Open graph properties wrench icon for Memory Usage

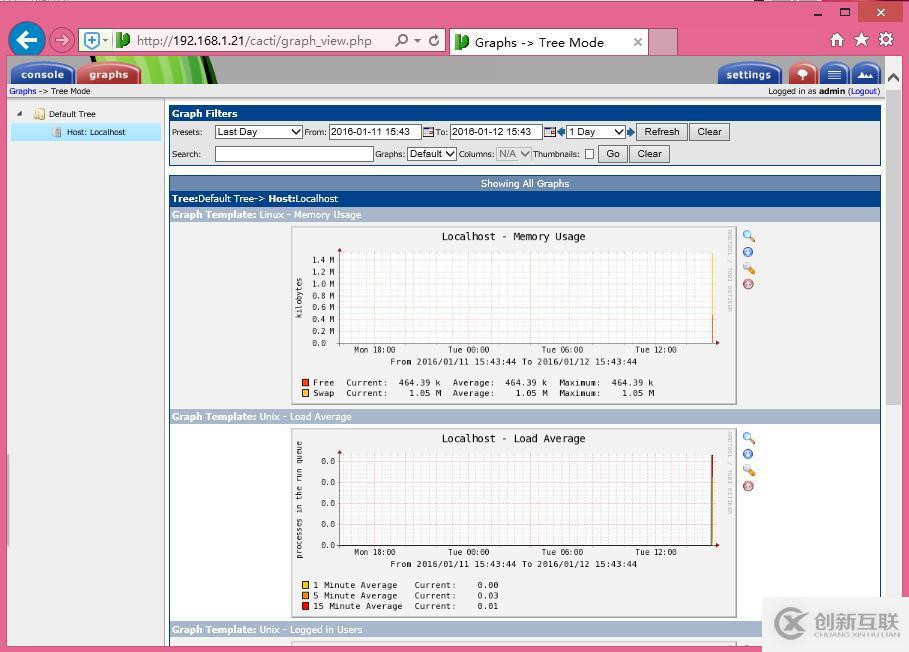(x=748, y=268)
